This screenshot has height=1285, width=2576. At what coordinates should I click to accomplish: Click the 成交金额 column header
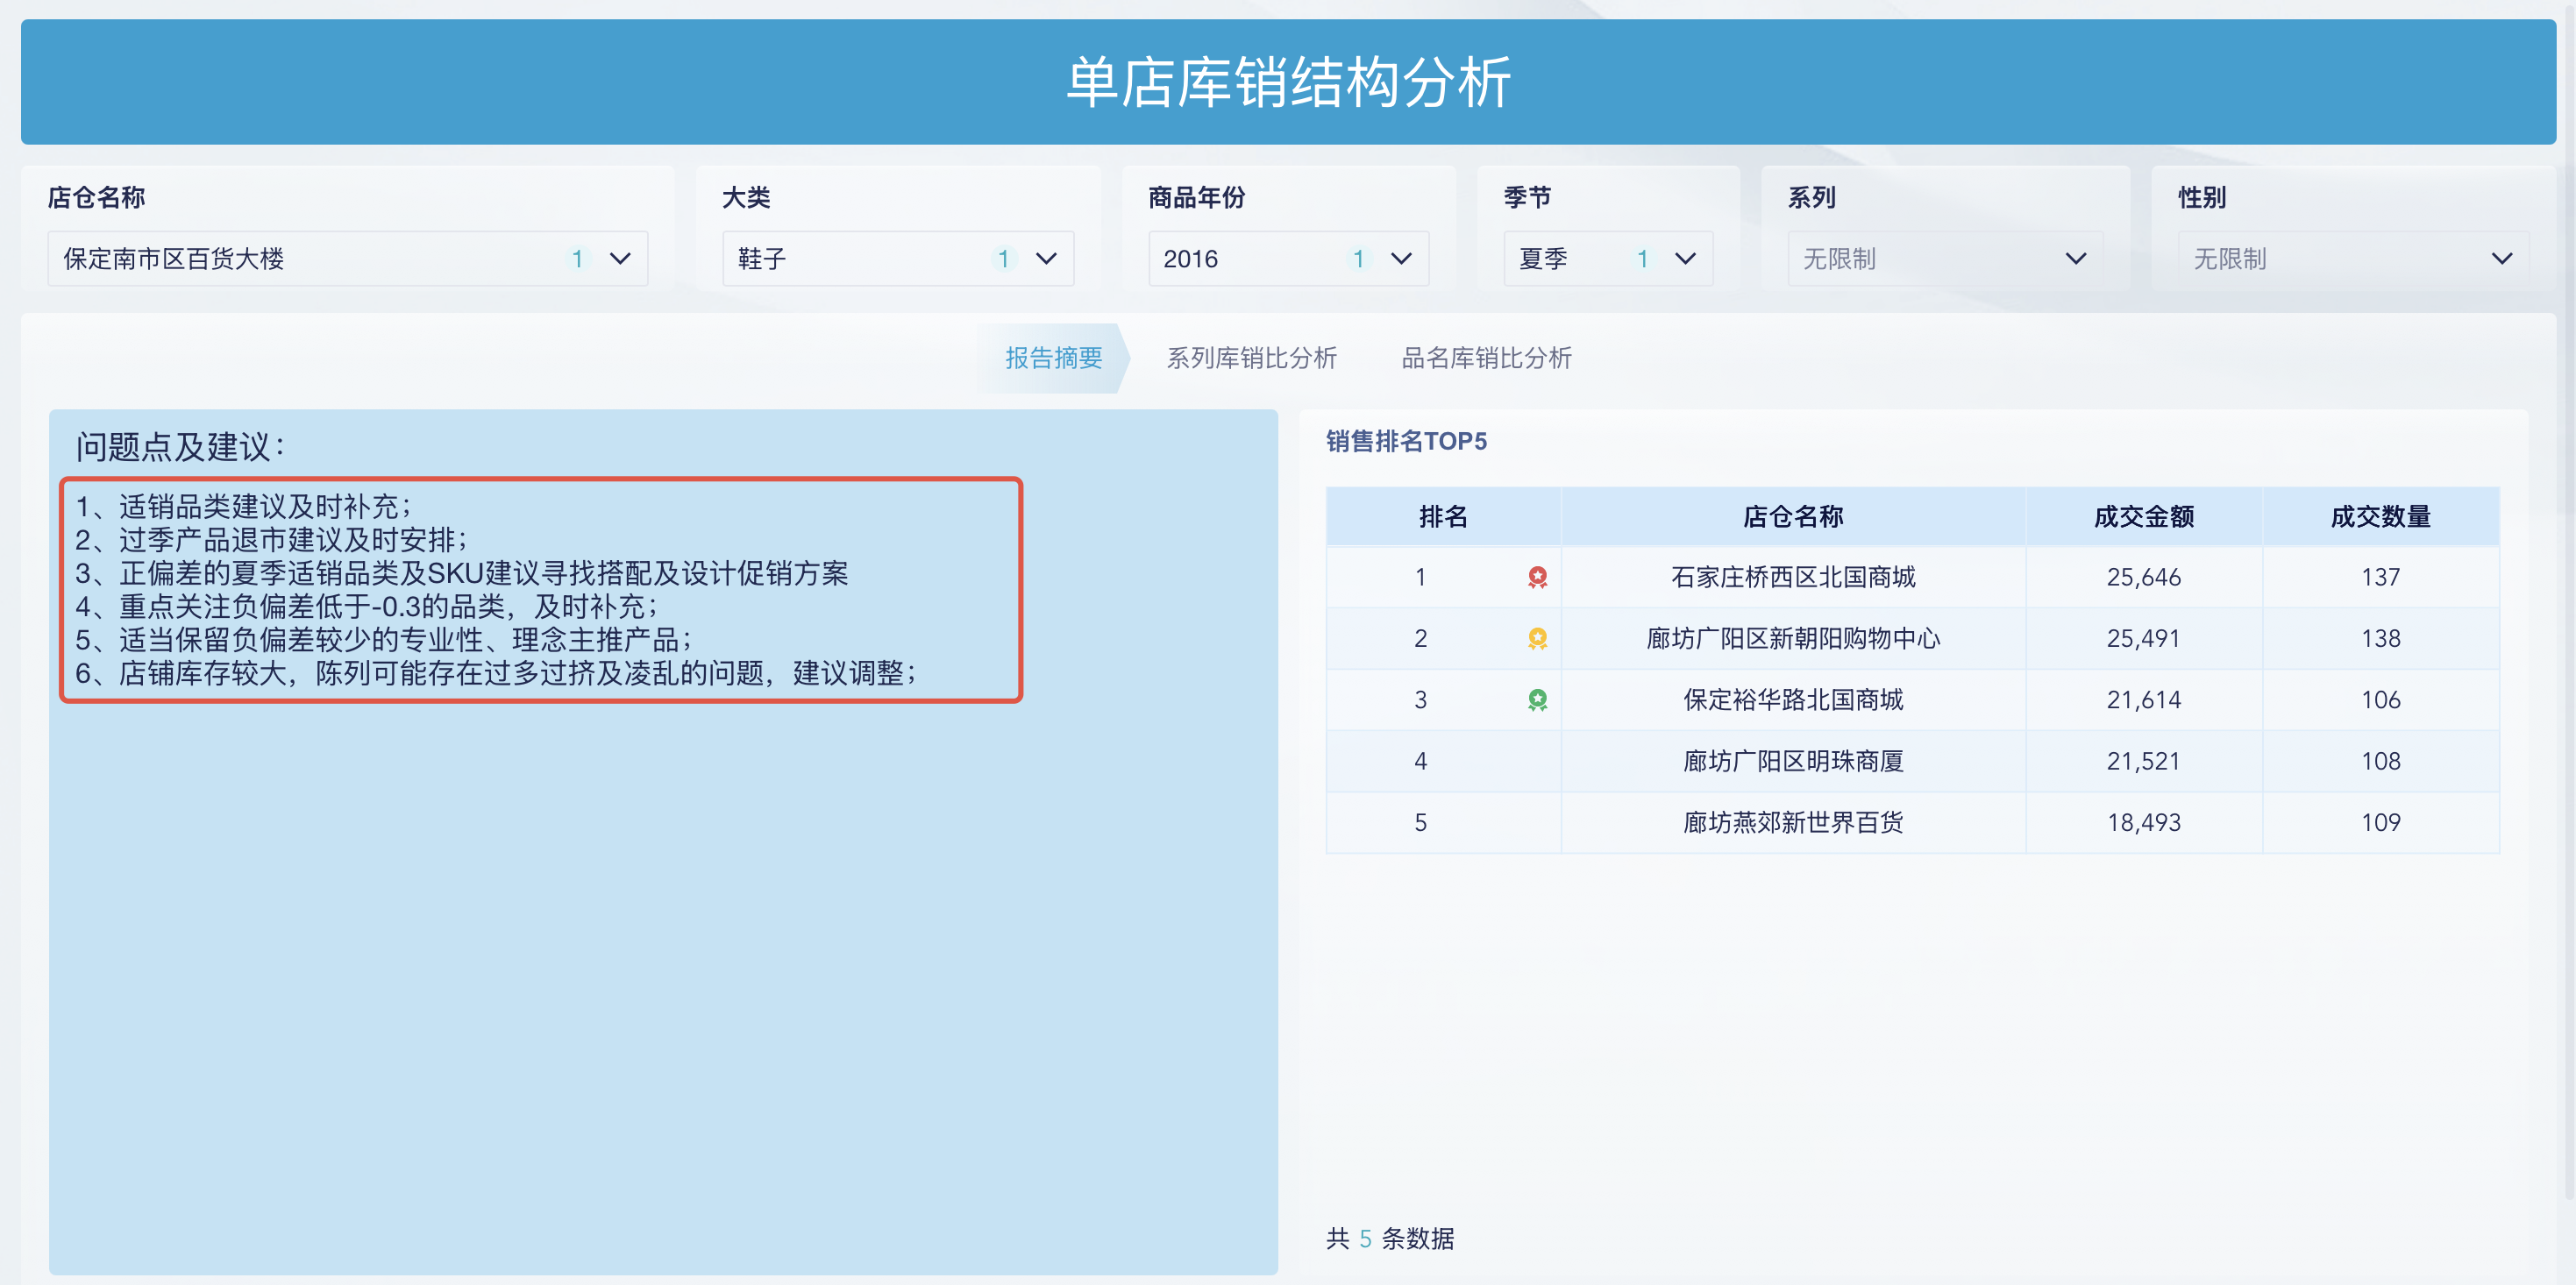[x=2144, y=516]
